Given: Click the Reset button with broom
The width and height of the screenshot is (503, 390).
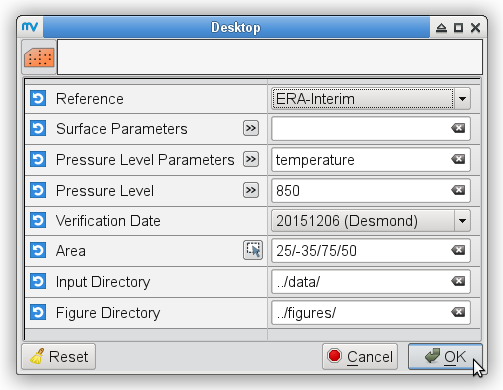Looking at the screenshot, I should click(x=59, y=357).
